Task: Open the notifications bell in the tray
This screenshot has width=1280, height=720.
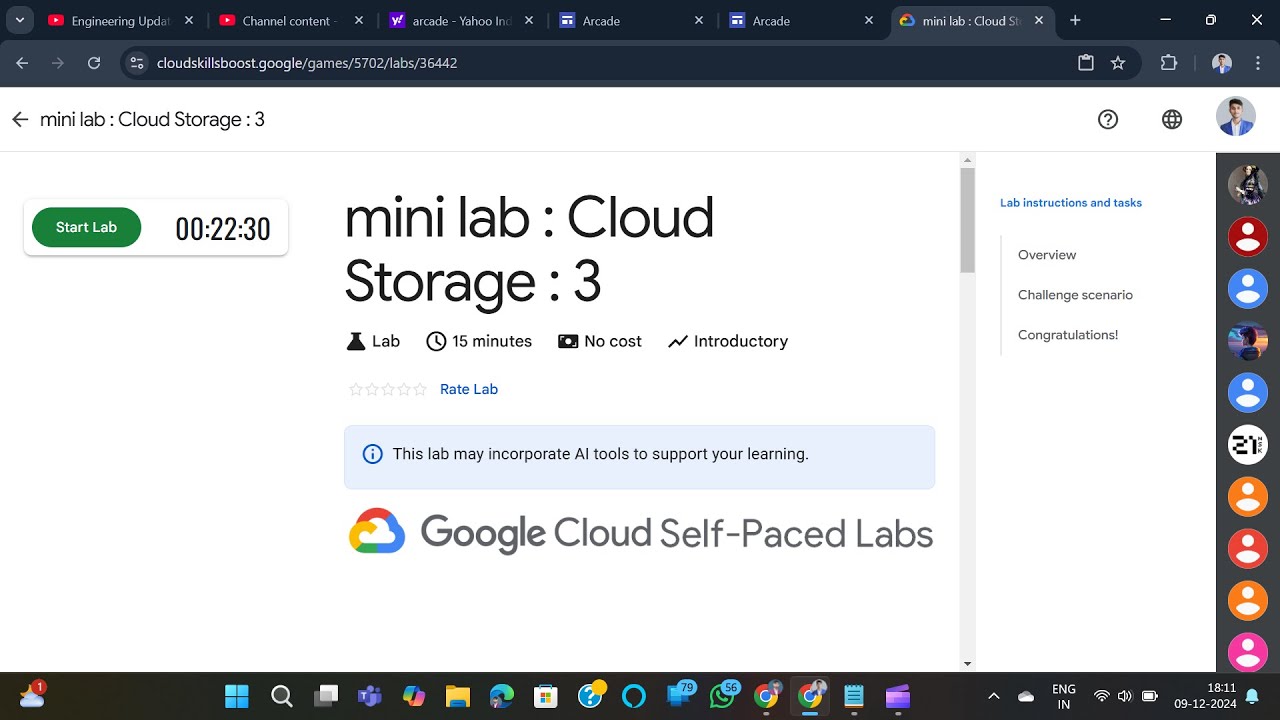Action: tap(1252, 696)
